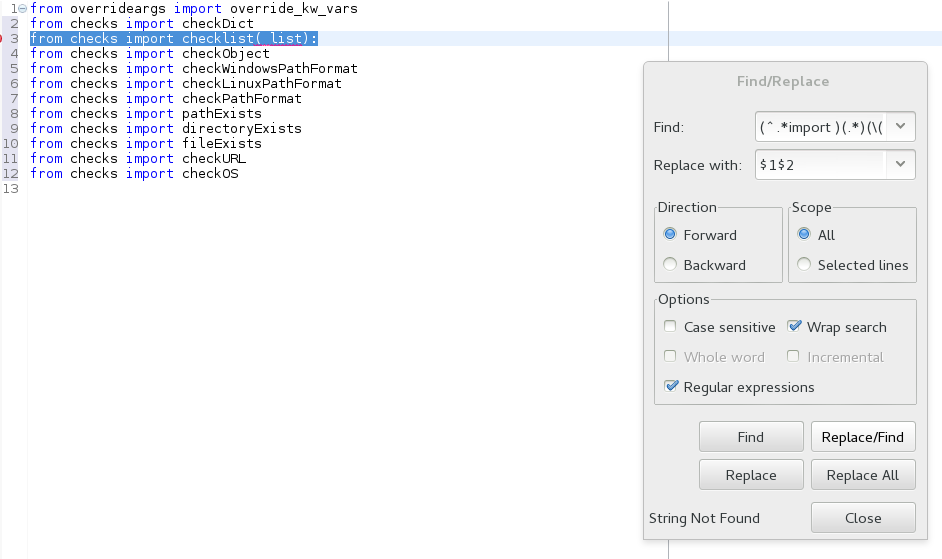This screenshot has width=942, height=559.
Task: Click the String Not Found status message
Action: click(x=704, y=518)
